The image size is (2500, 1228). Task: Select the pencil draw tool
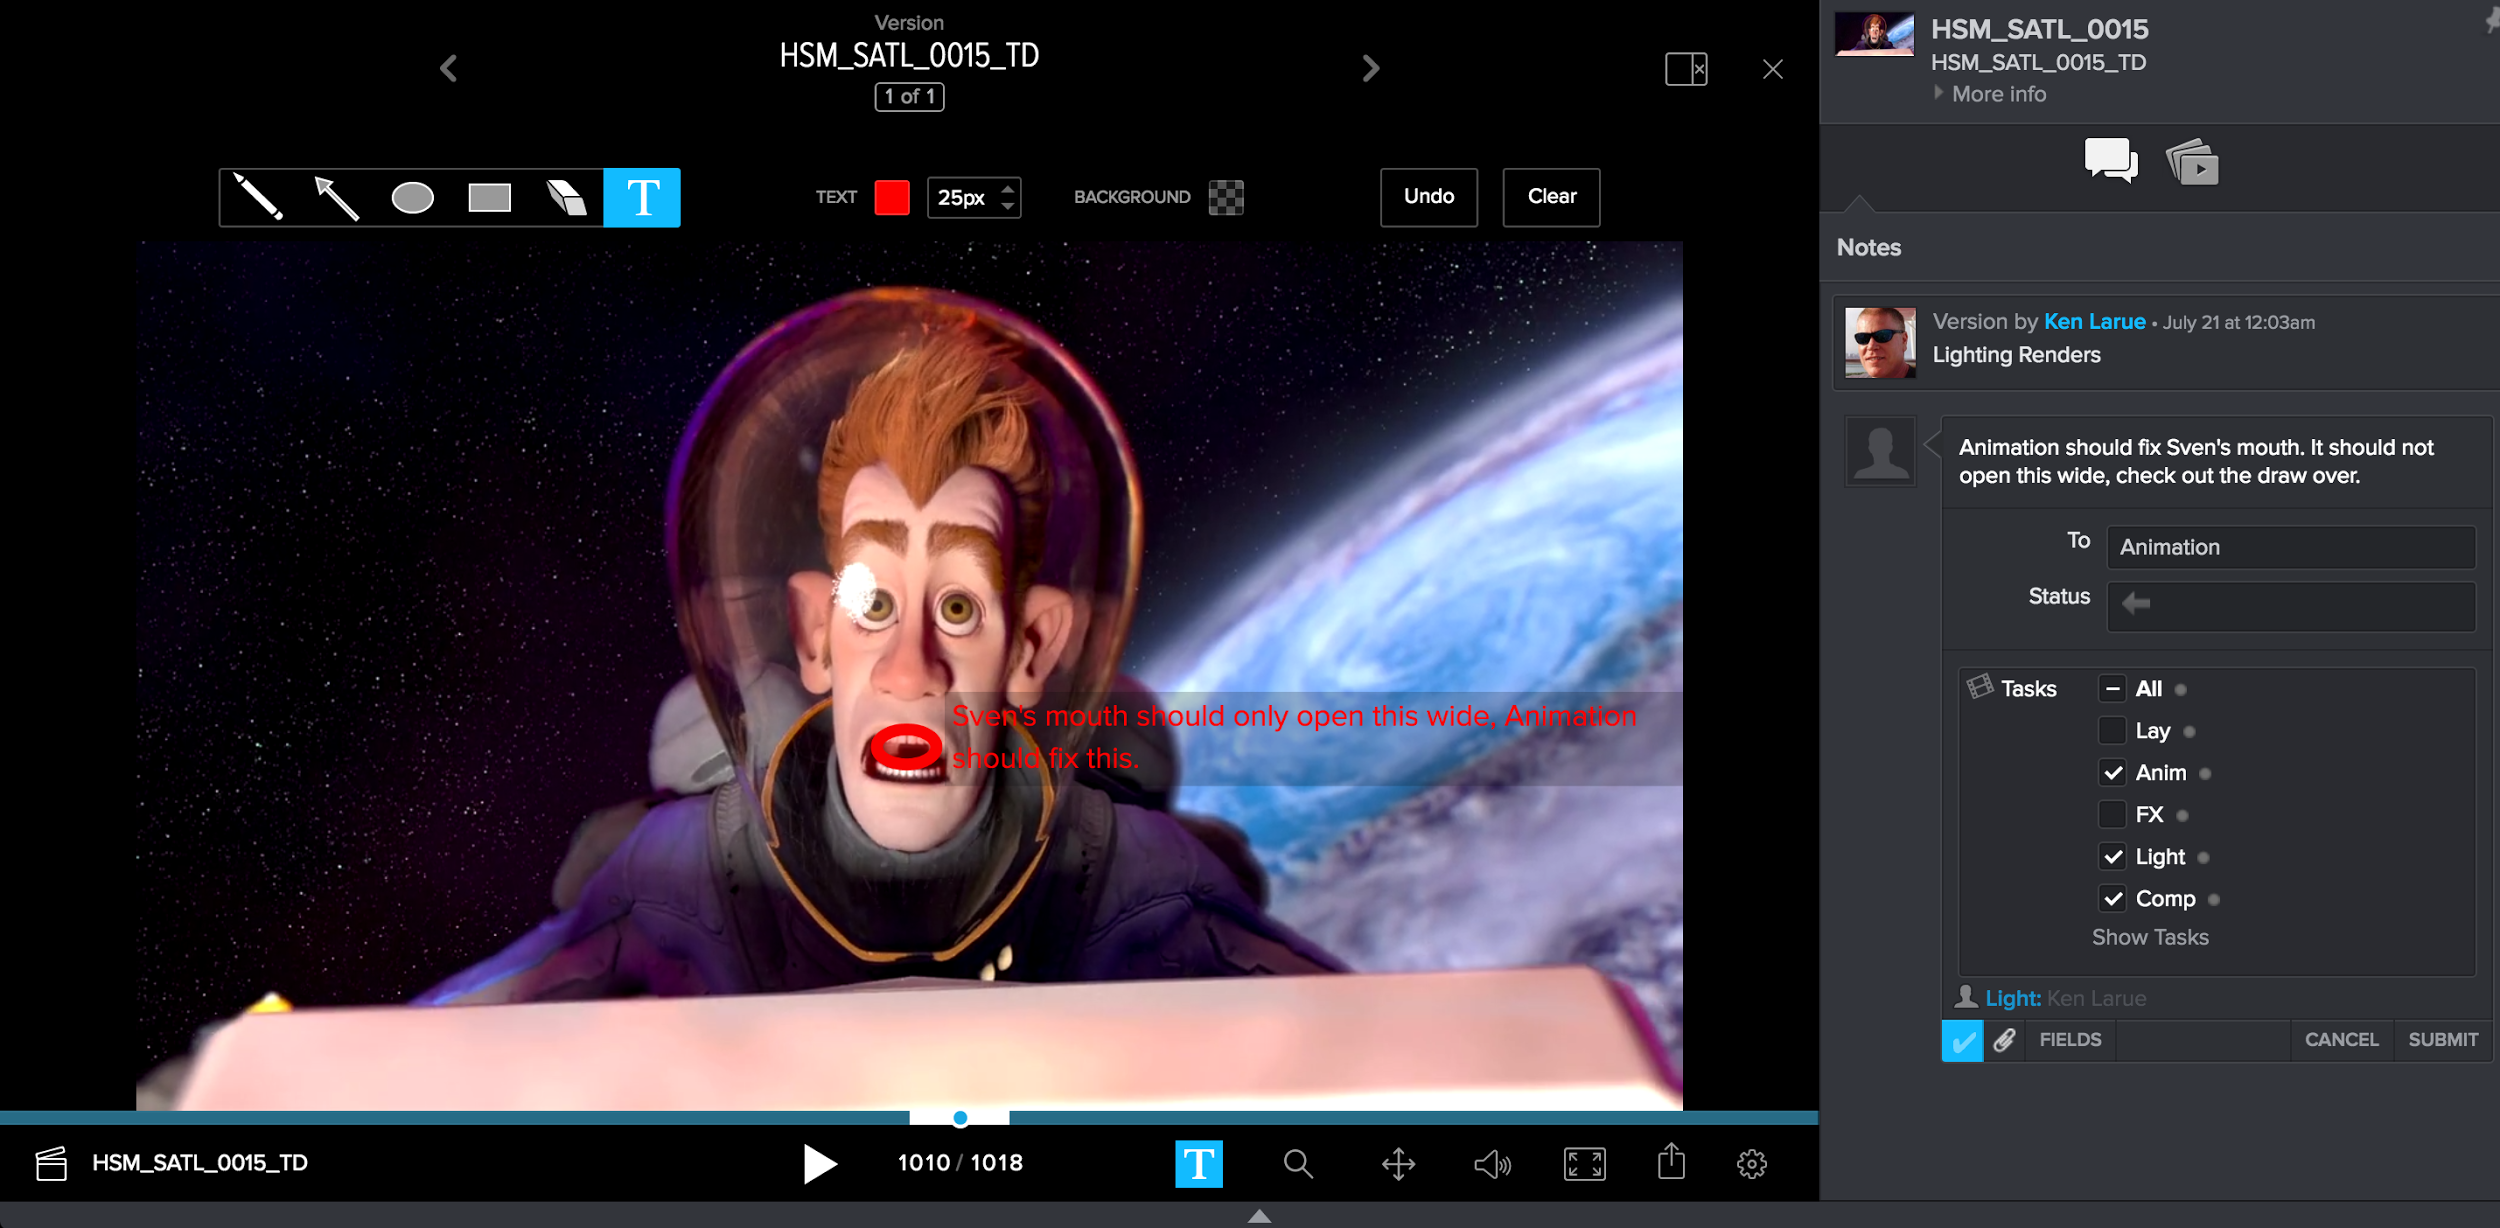(258, 197)
